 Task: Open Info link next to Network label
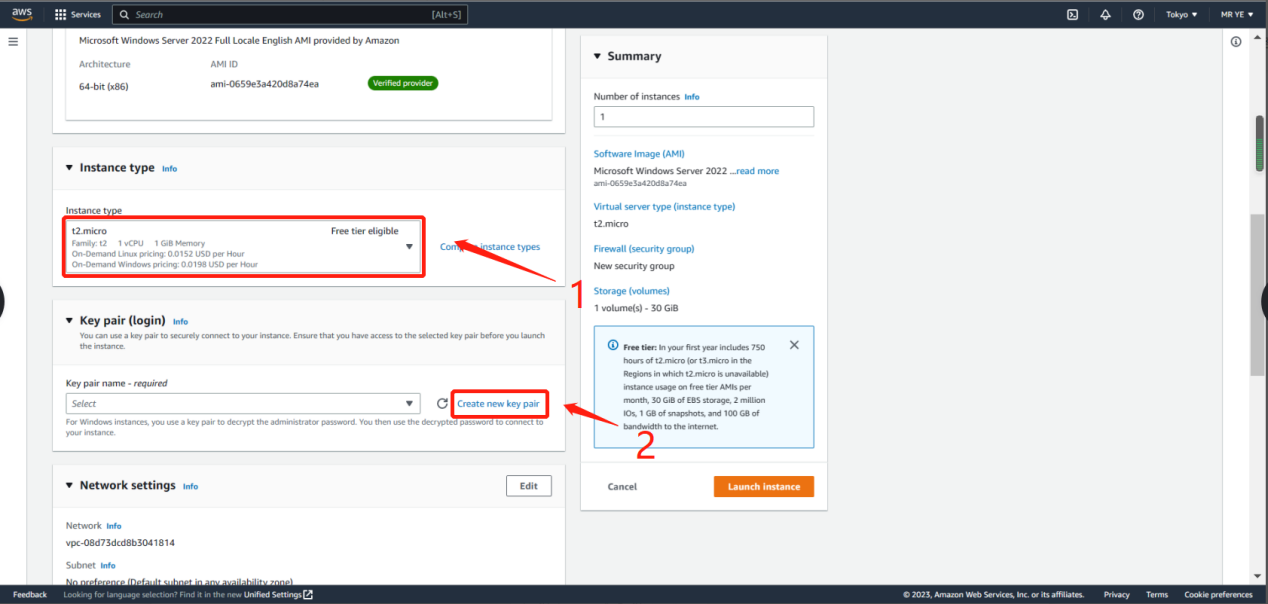click(114, 526)
